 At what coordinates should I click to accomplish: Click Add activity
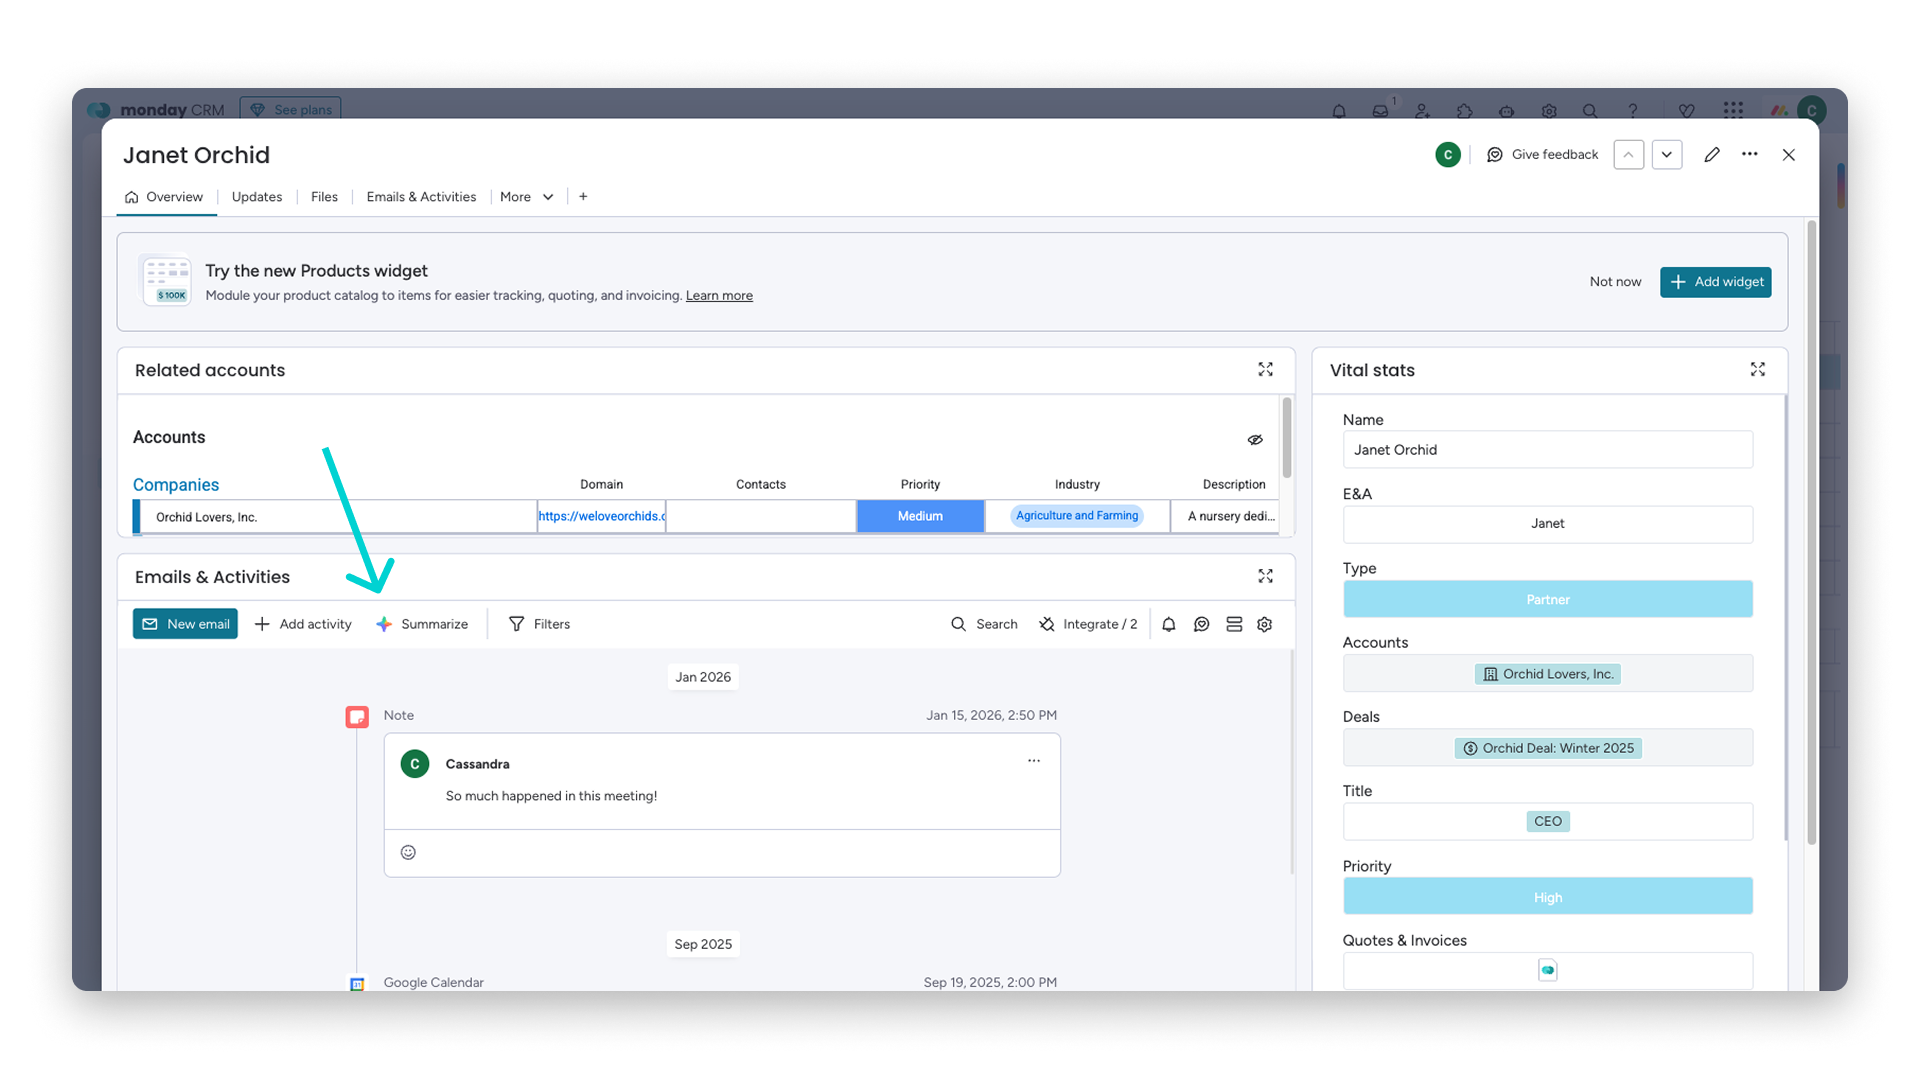click(x=303, y=624)
